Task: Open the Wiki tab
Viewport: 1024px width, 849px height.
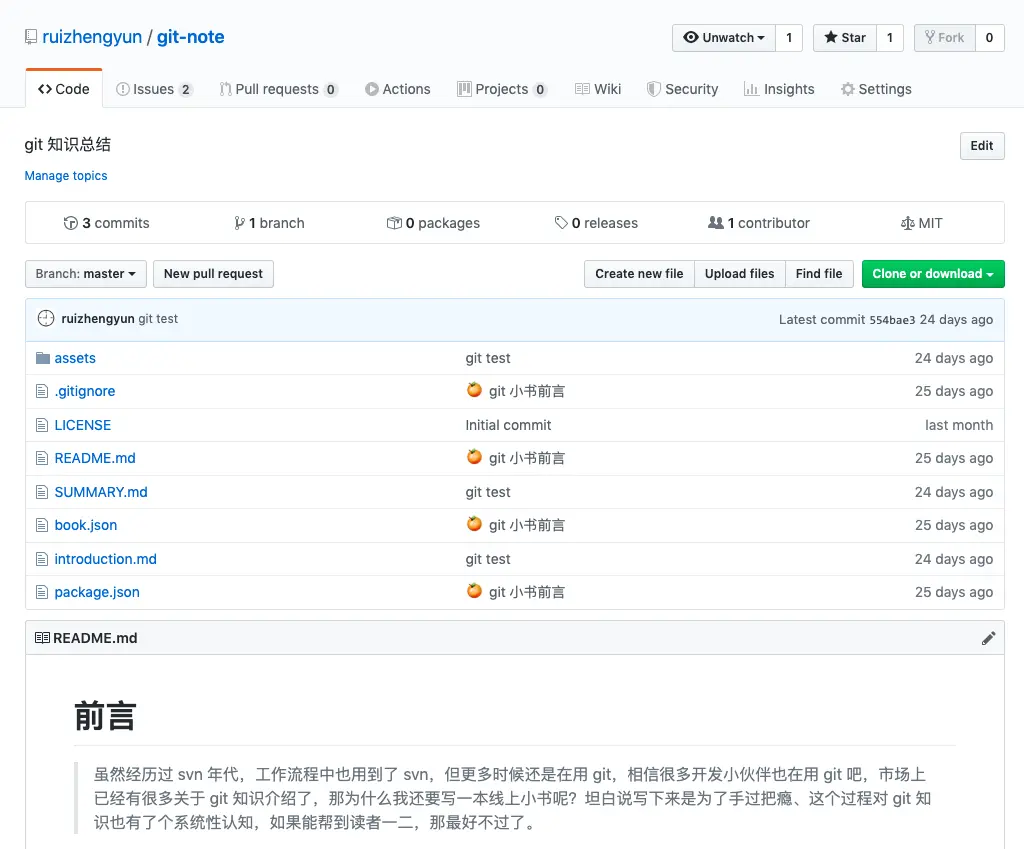Action: pos(598,89)
